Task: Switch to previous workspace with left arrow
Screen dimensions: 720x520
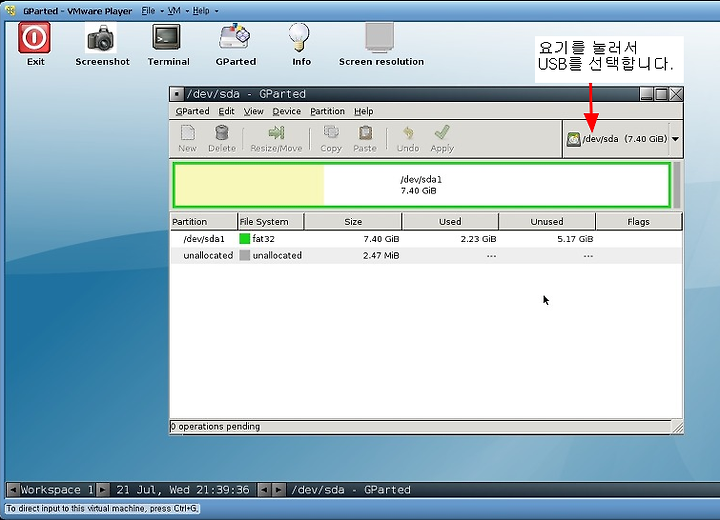Action: point(13,490)
